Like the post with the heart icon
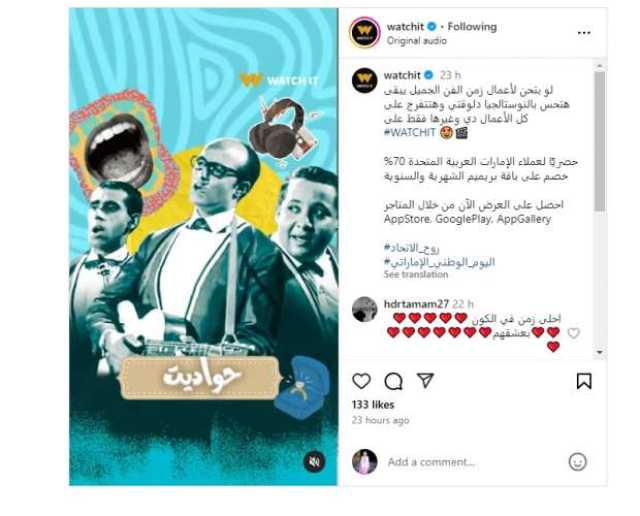 [361, 381]
